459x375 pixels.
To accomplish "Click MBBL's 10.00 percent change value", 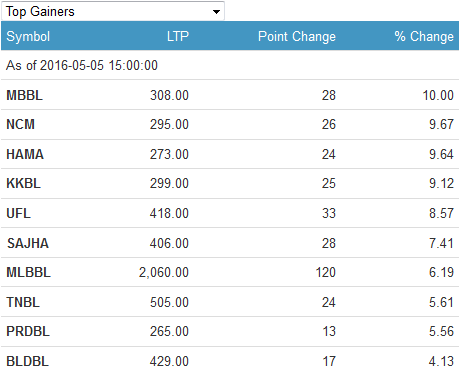I will pos(438,95).
